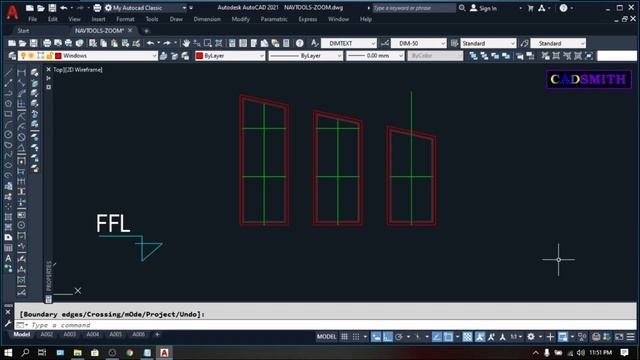Image resolution: width=640 pixels, height=360 pixels.
Task: Select the Linear dimension tool
Action: [21, 73]
